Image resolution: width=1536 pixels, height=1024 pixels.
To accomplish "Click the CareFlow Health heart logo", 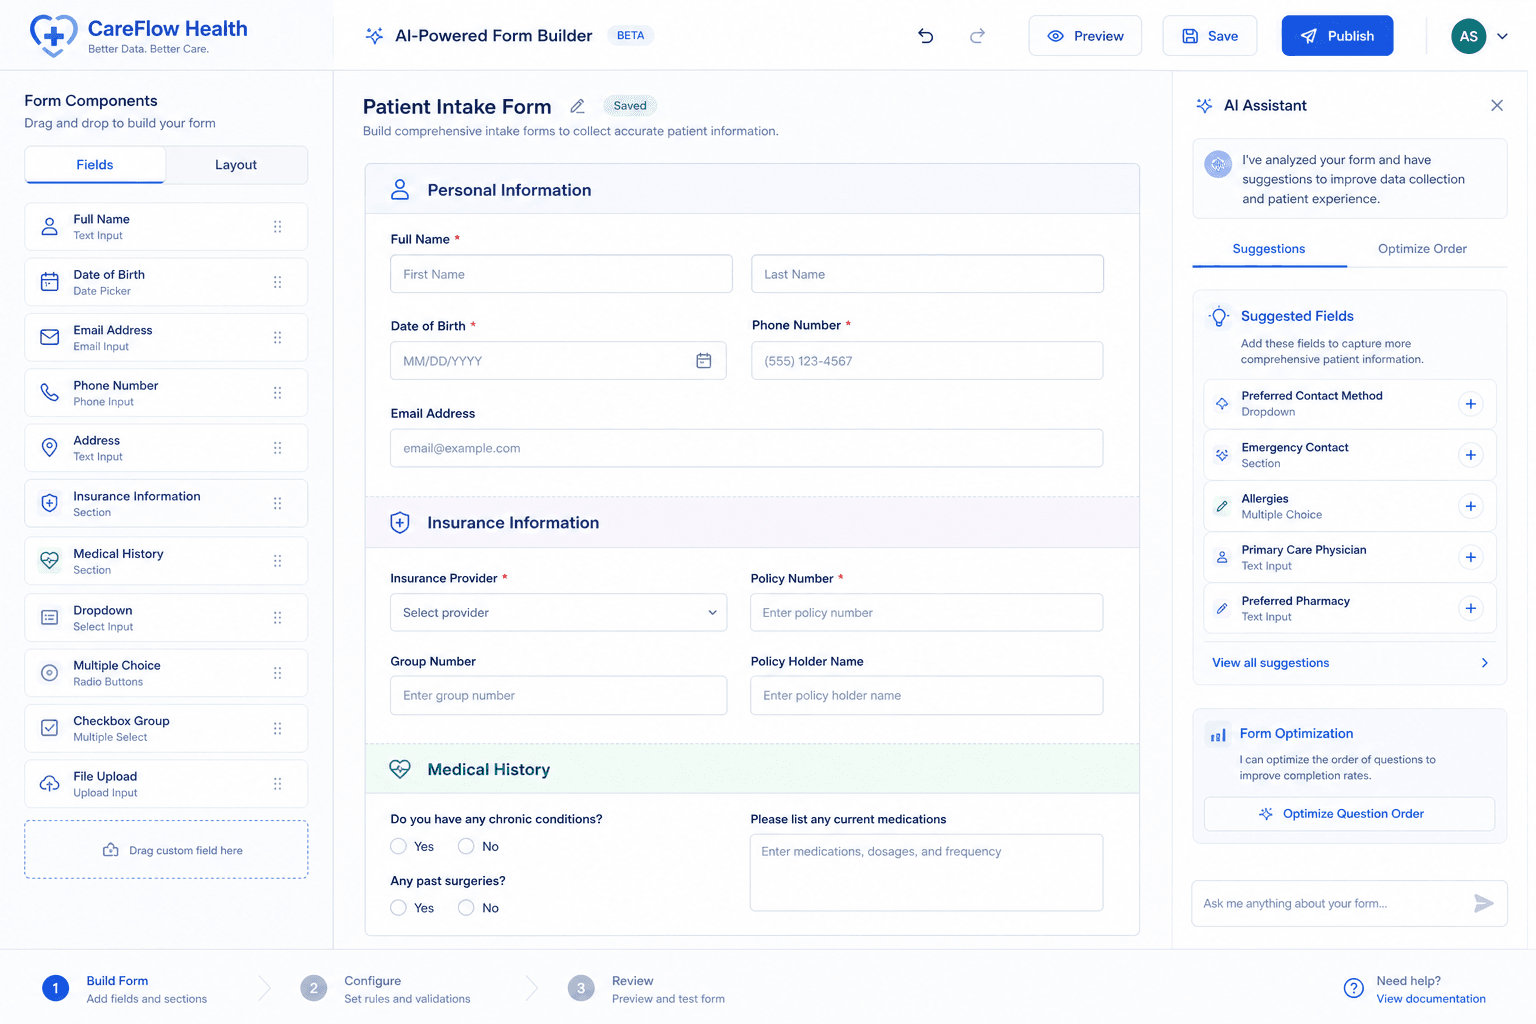I will (x=53, y=36).
